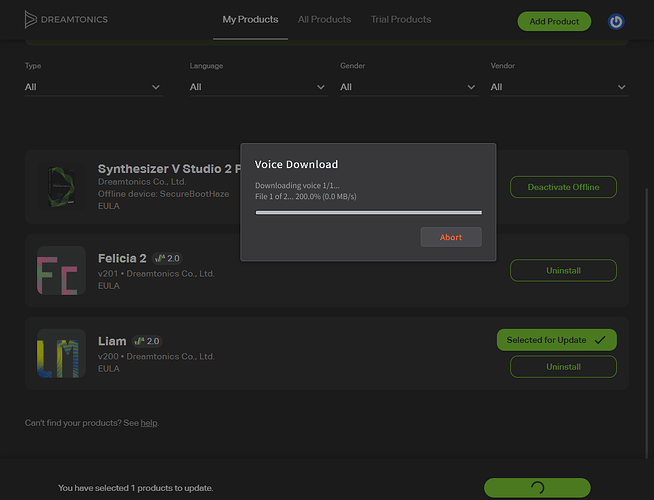The height and width of the screenshot is (500, 654).
Task: Click the loading spinner update button
Action: point(537,487)
